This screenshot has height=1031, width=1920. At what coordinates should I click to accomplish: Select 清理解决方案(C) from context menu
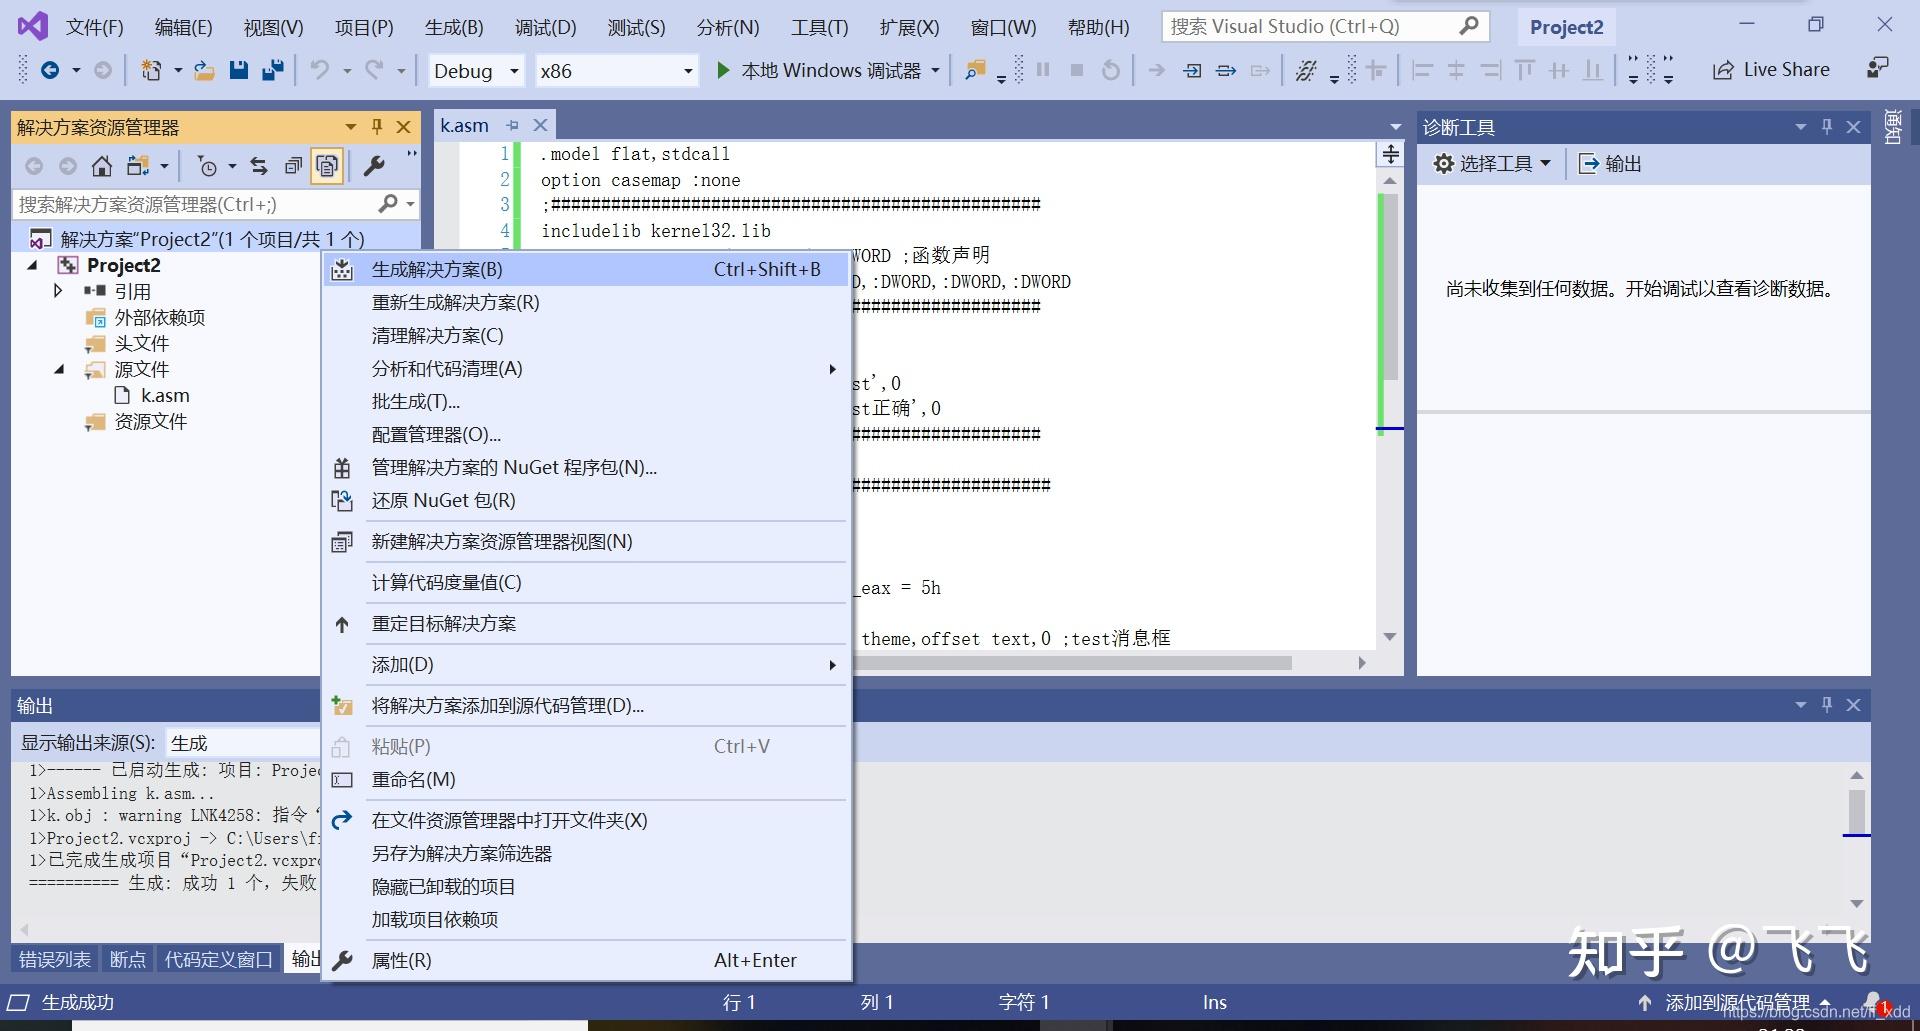coord(437,335)
